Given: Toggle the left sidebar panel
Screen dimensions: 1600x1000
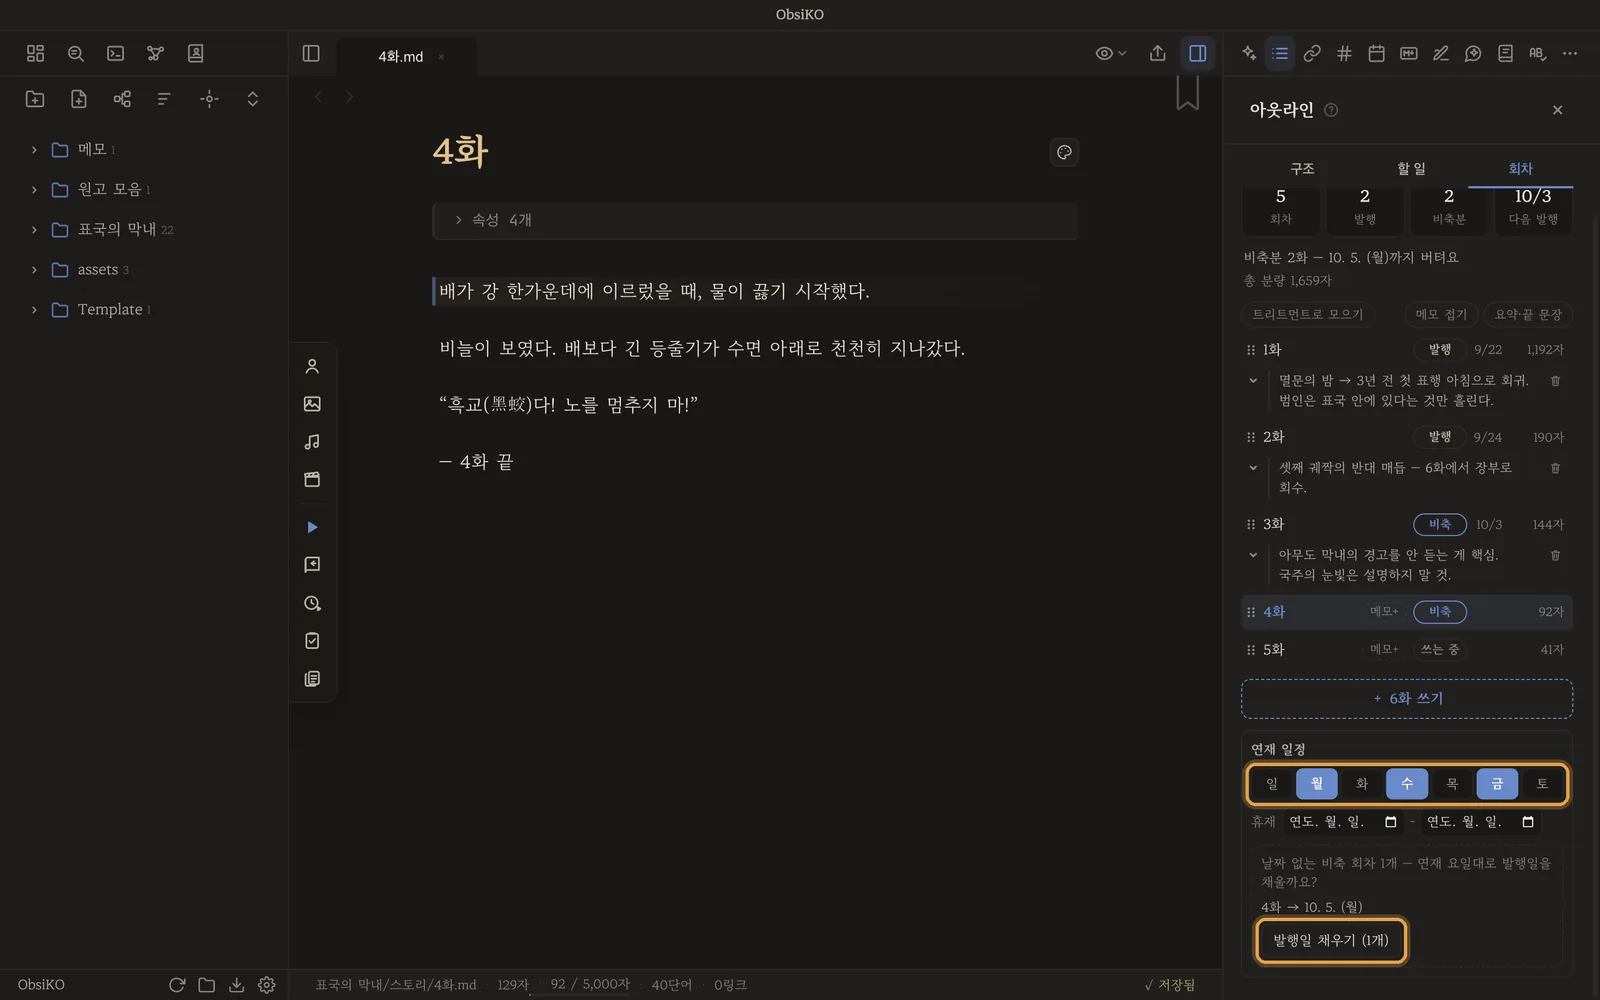Looking at the screenshot, I should [x=311, y=54].
